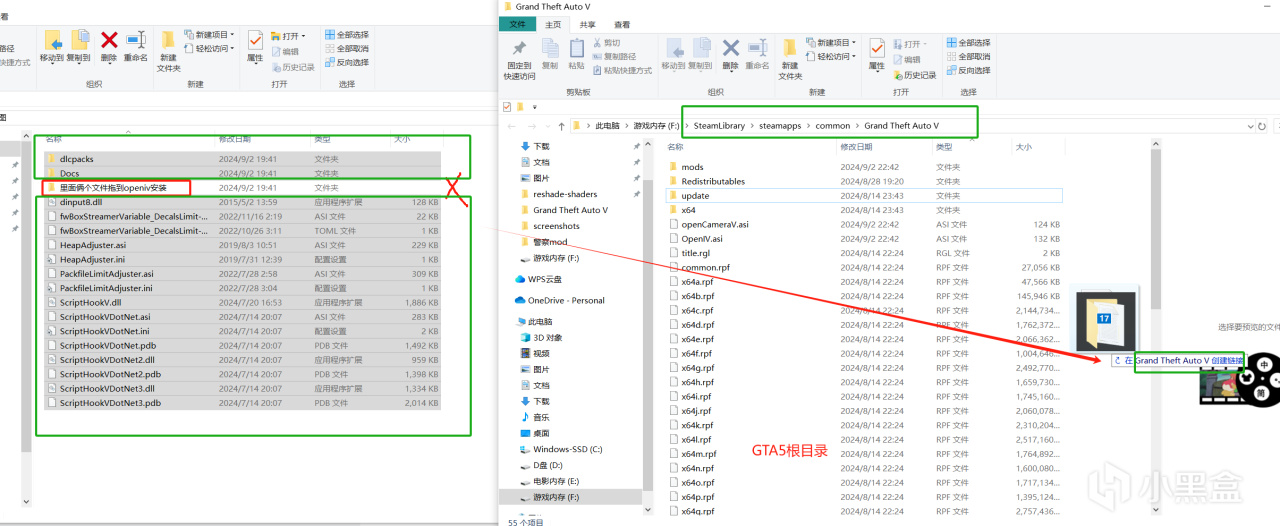The height and width of the screenshot is (526, 1280).
Task: Click Paste icon in GTA V window ribbon
Action: [x=577, y=53]
